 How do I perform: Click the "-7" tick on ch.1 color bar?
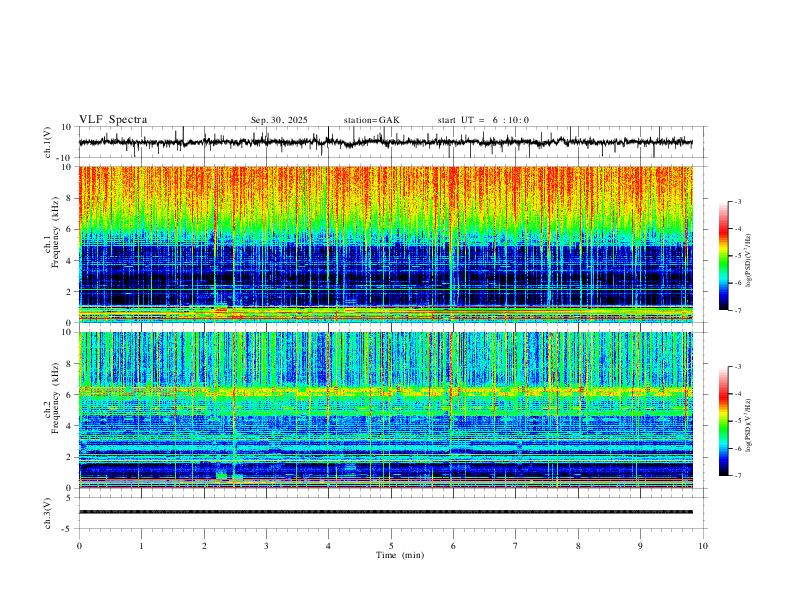point(737,310)
